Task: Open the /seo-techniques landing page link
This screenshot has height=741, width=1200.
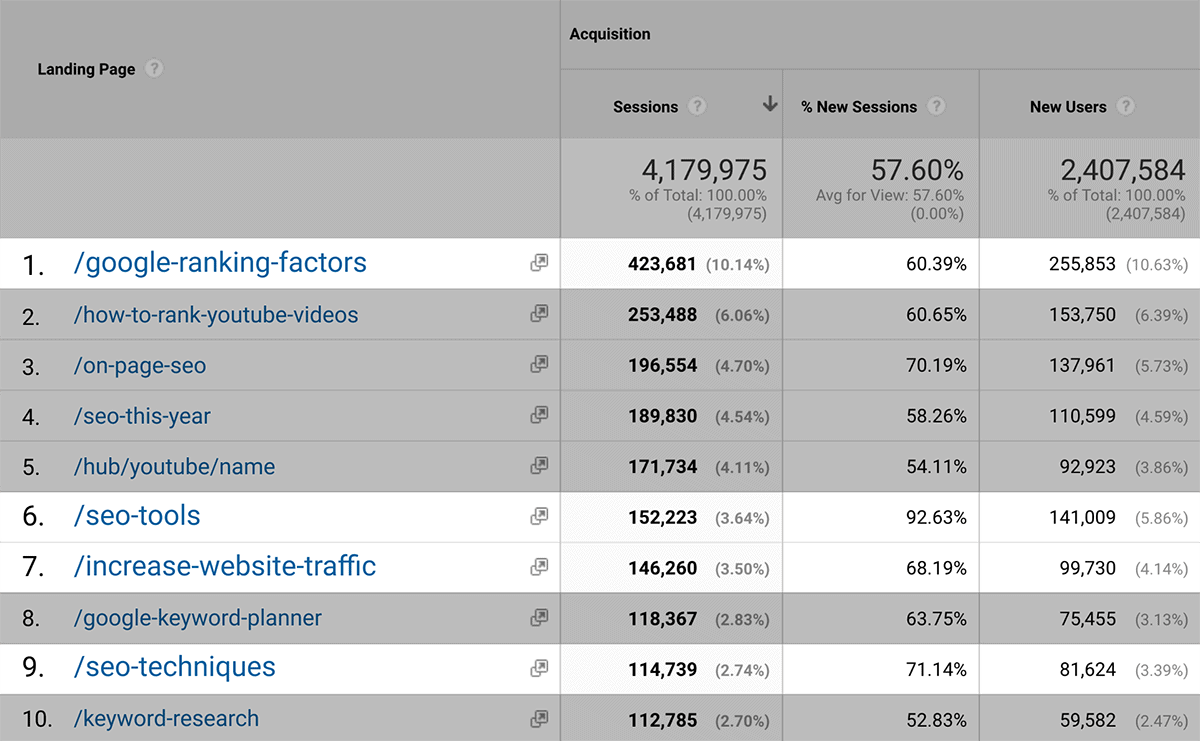Action: [174, 667]
